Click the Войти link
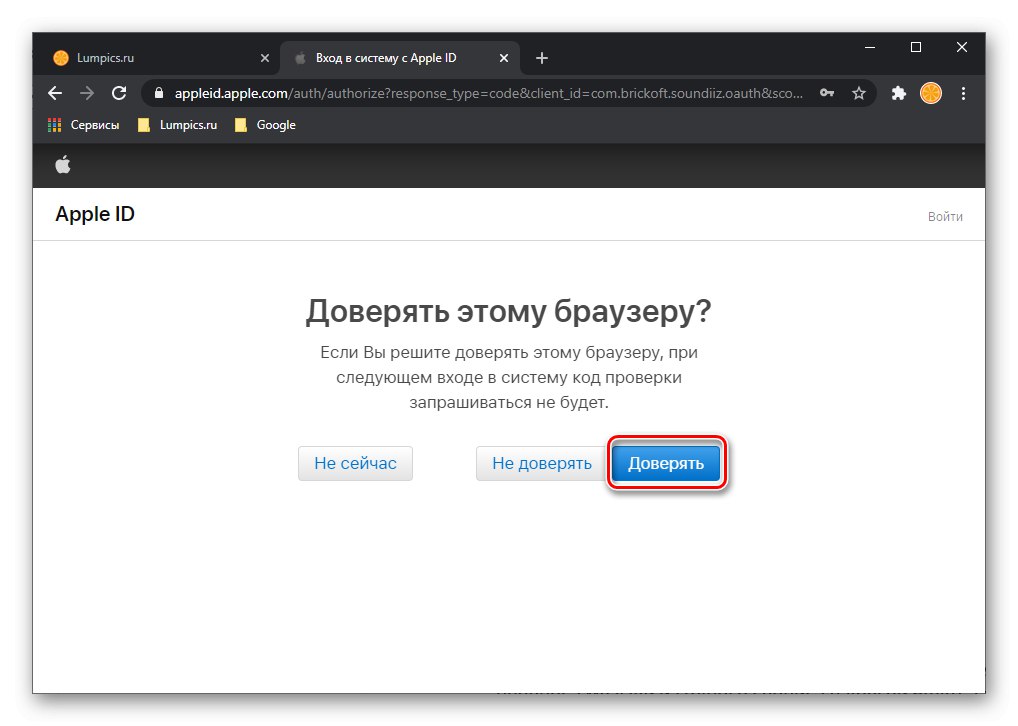The height and width of the screenshot is (726, 1018). pyautogui.click(x=945, y=217)
